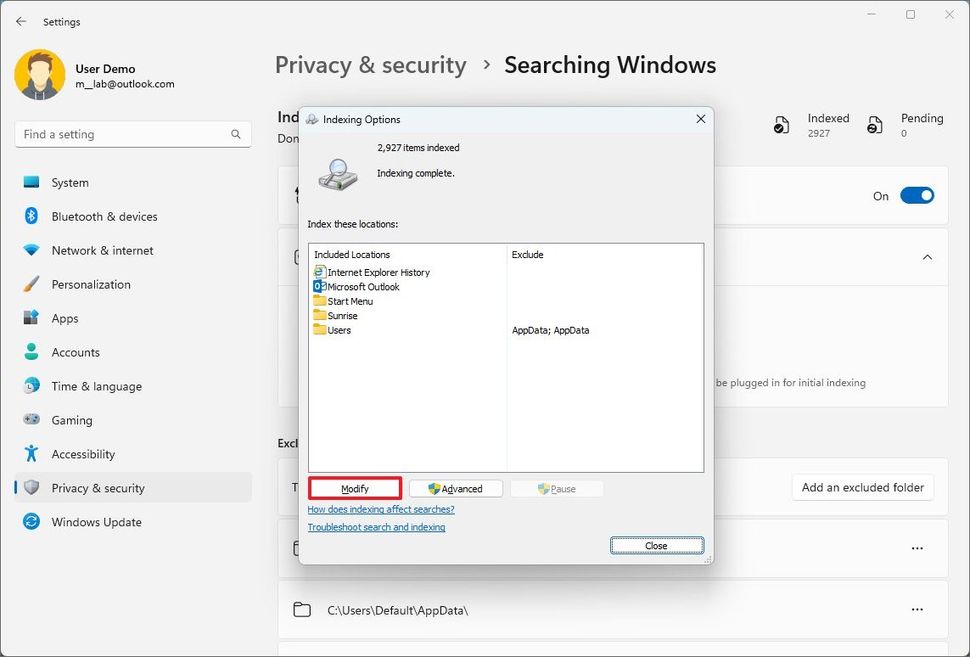The width and height of the screenshot is (970, 657).
Task: Select Apps in the sidebar menu
Action: (x=33, y=318)
